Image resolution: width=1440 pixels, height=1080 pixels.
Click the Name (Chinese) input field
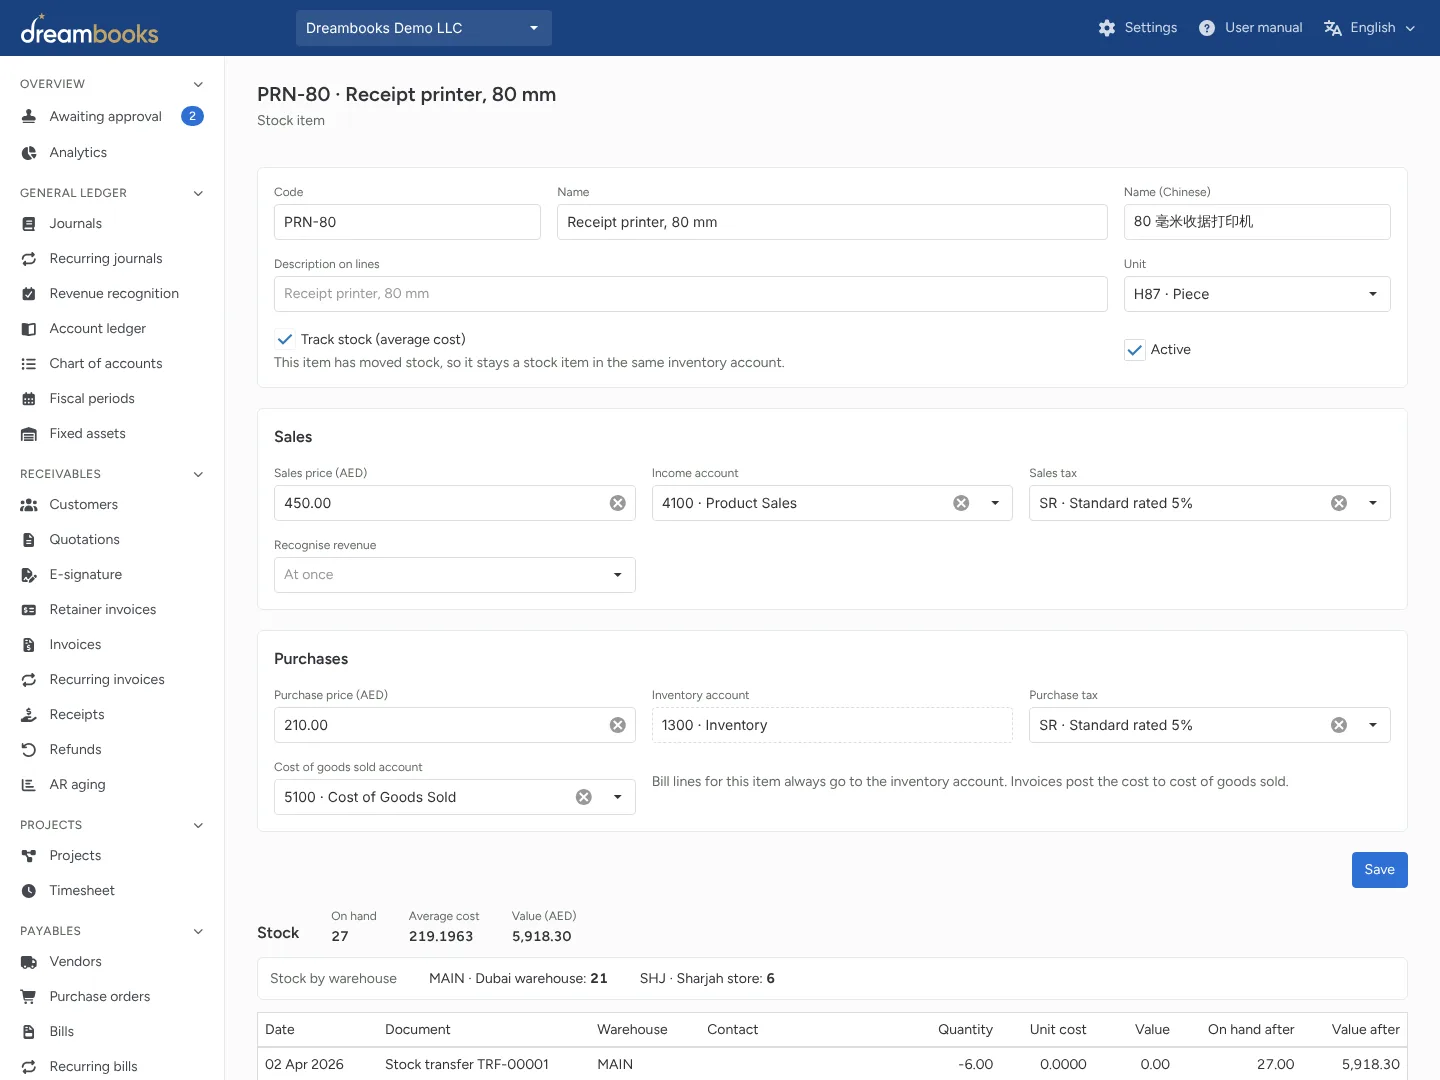[x=1257, y=222]
